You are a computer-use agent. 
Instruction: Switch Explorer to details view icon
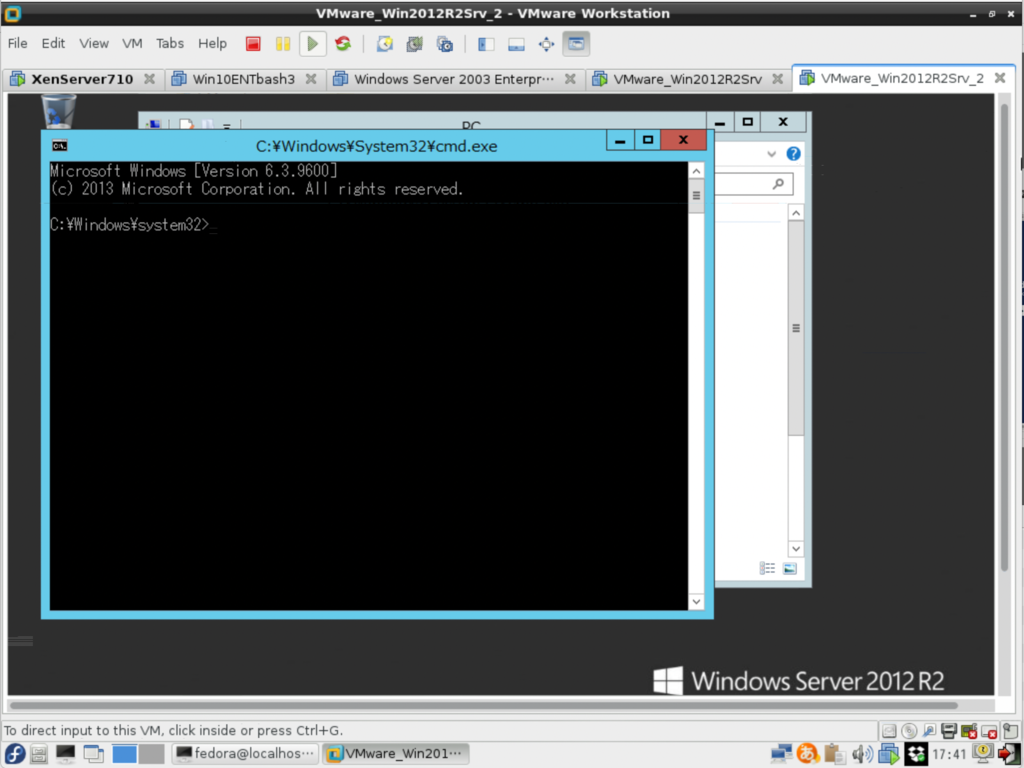(767, 568)
